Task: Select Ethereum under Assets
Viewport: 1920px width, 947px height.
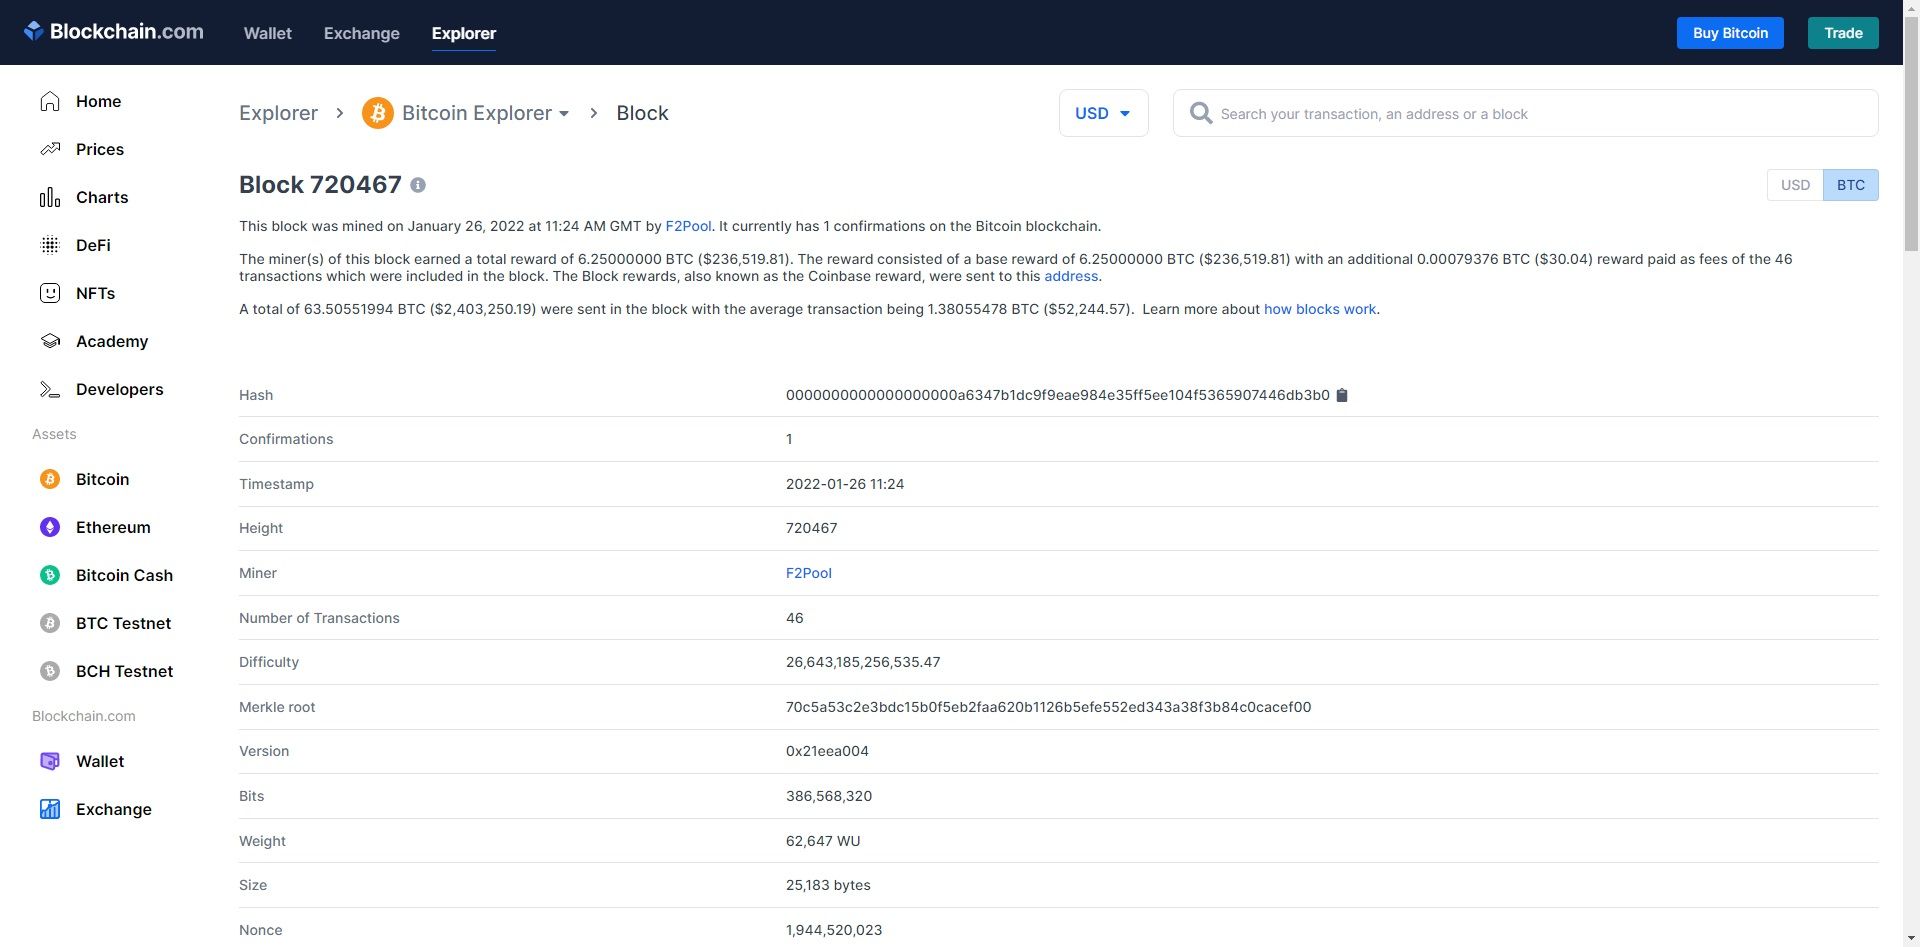Action: [x=113, y=527]
